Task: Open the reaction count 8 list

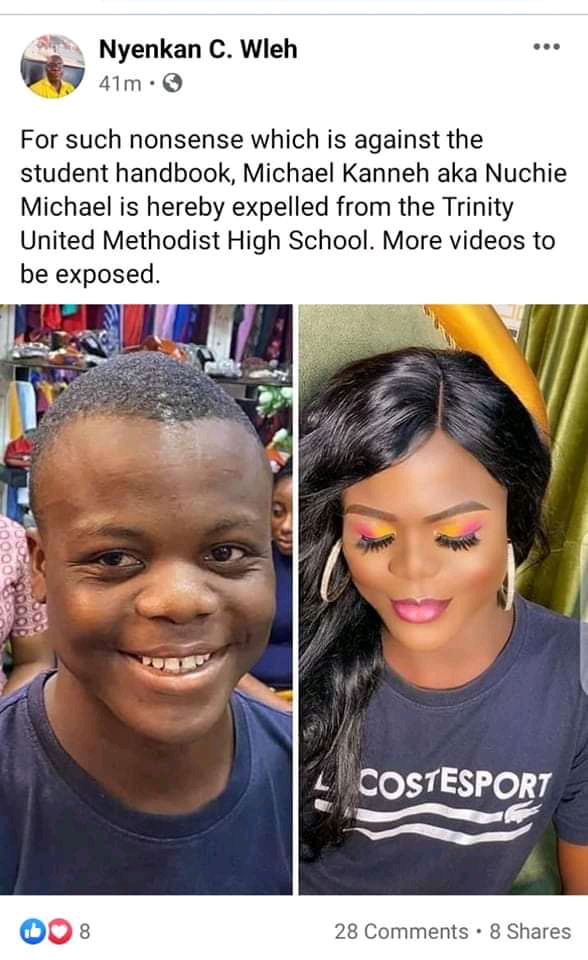Action: [85, 931]
